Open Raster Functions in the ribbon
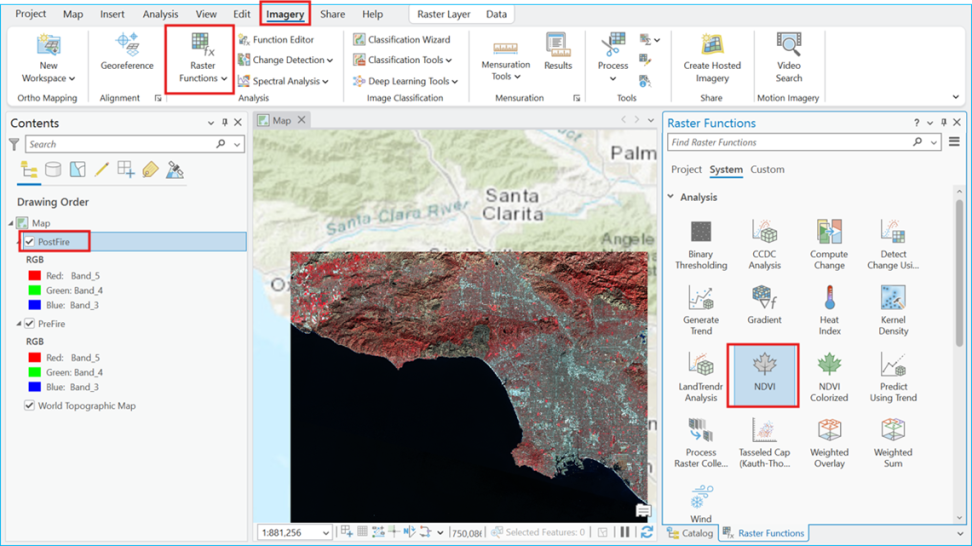 pyautogui.click(x=202, y=59)
